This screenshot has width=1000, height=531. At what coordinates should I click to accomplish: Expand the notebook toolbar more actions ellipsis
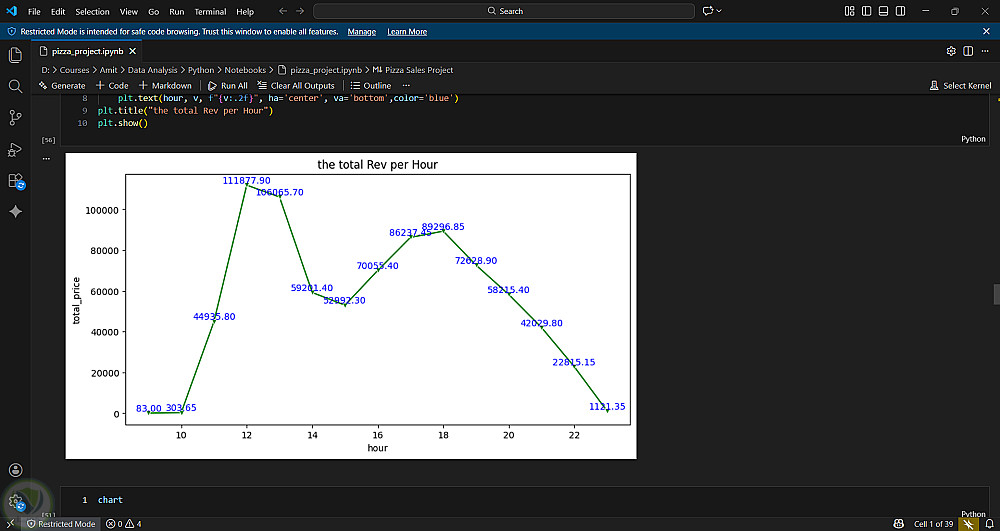pos(406,86)
